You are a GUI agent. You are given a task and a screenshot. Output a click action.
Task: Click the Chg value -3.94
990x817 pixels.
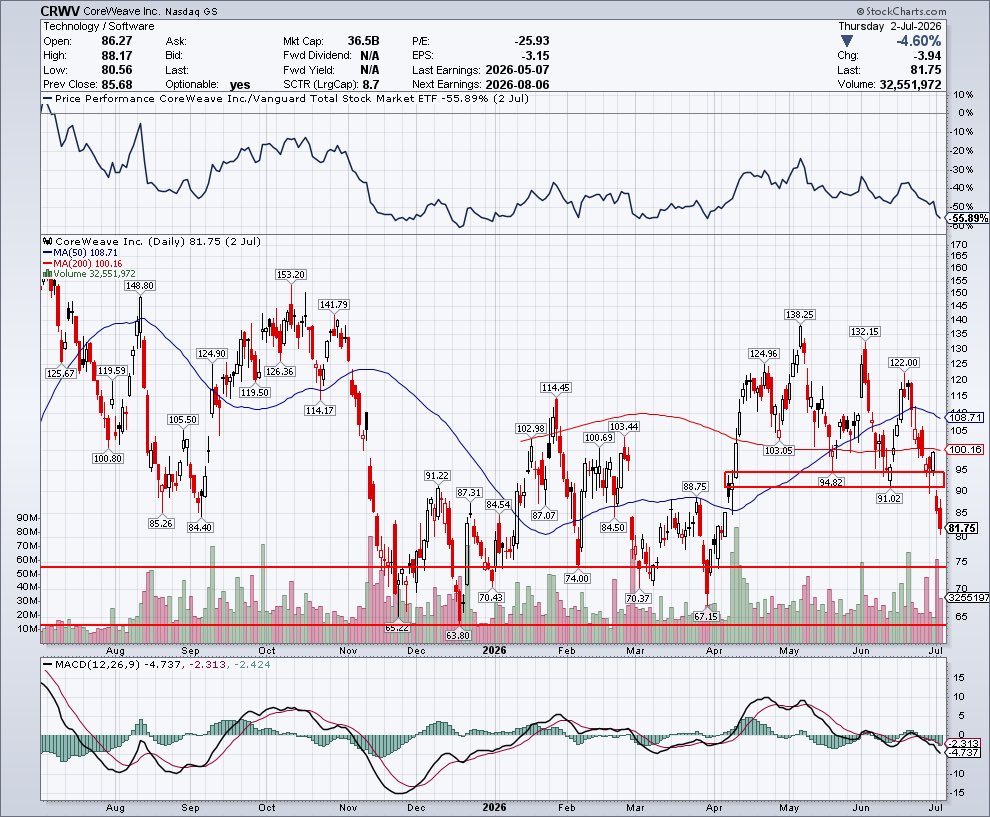(x=927, y=56)
